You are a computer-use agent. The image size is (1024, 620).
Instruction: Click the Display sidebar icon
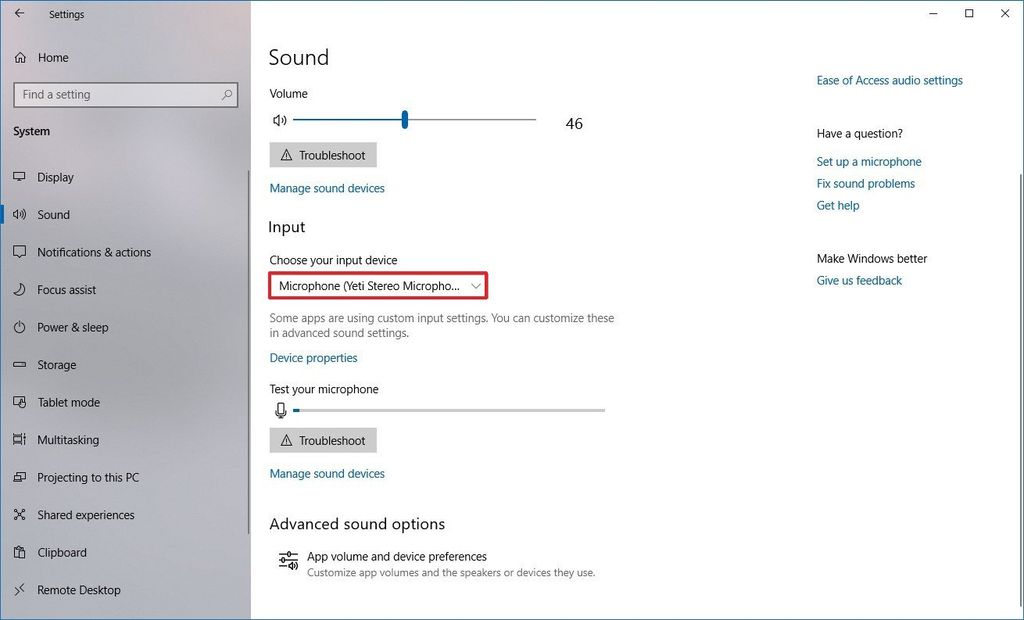click(20, 177)
